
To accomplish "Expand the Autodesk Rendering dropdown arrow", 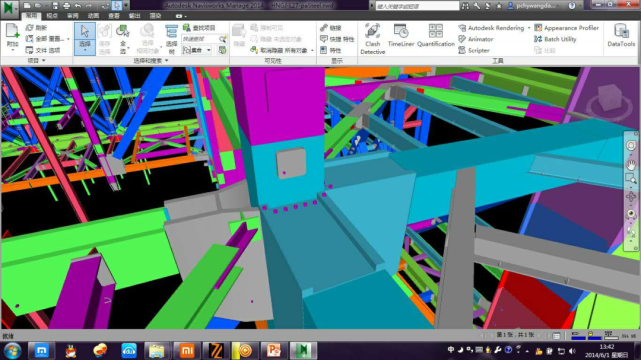I will (x=529, y=28).
